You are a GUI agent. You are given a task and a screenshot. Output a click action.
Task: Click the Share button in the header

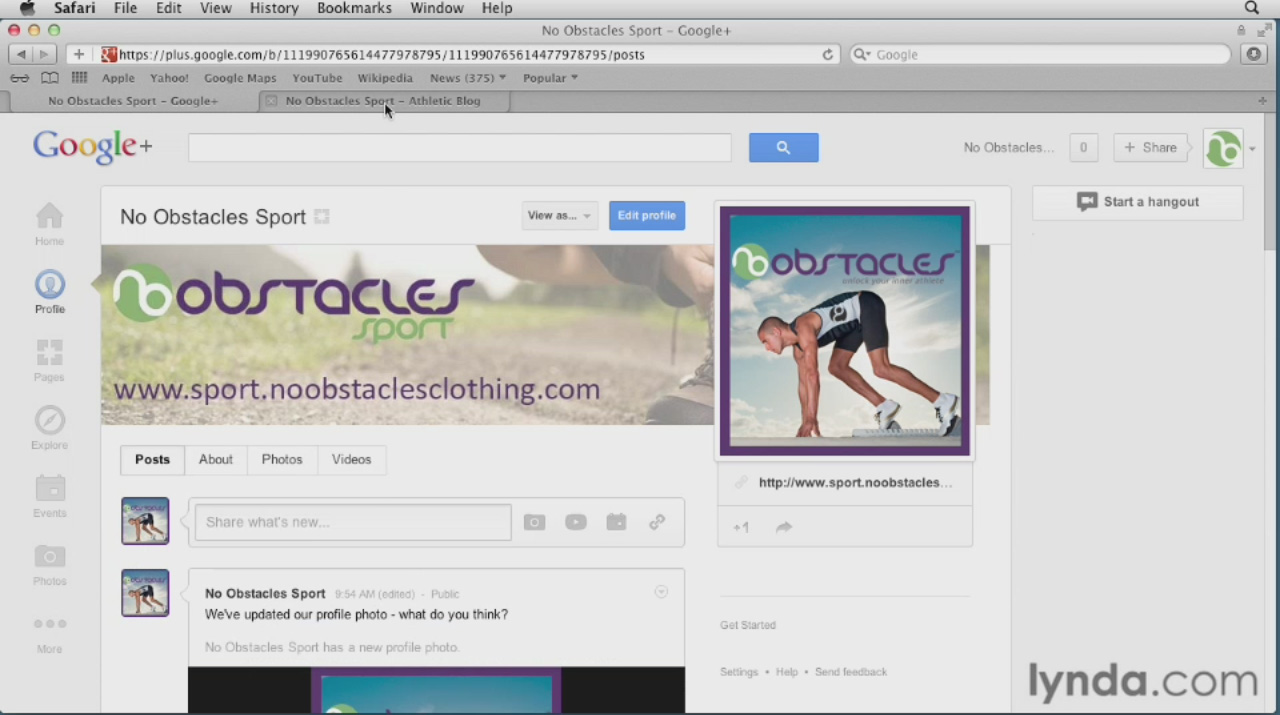(1150, 147)
